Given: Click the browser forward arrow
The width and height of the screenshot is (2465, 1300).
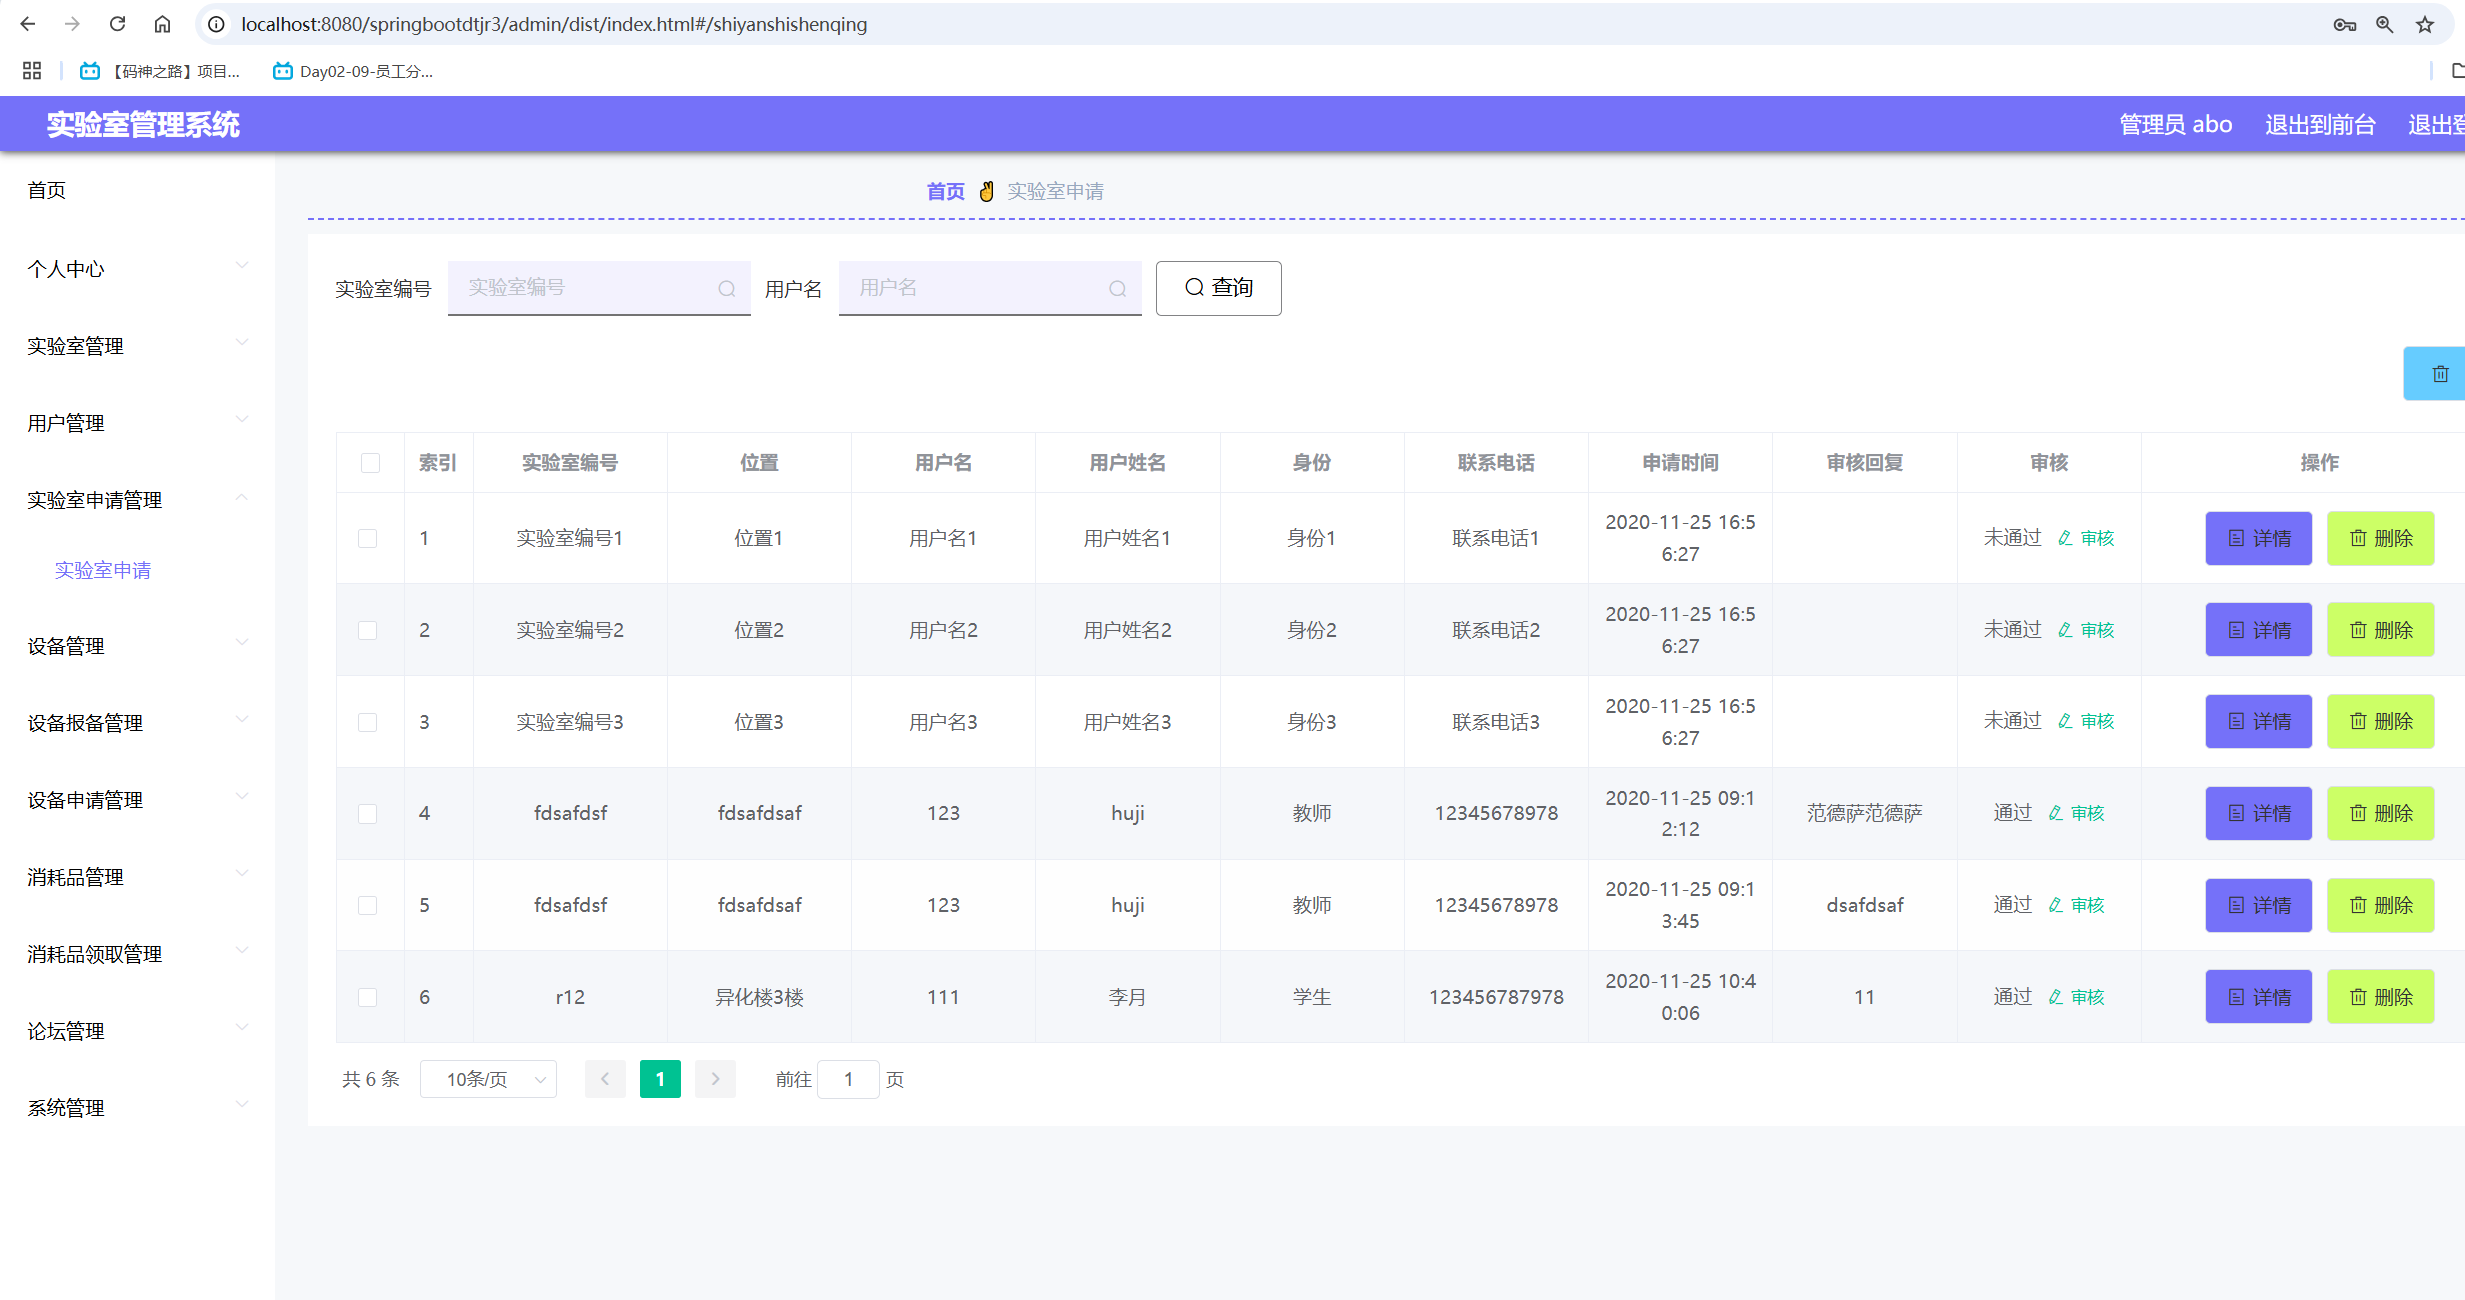Looking at the screenshot, I should tap(72, 24).
